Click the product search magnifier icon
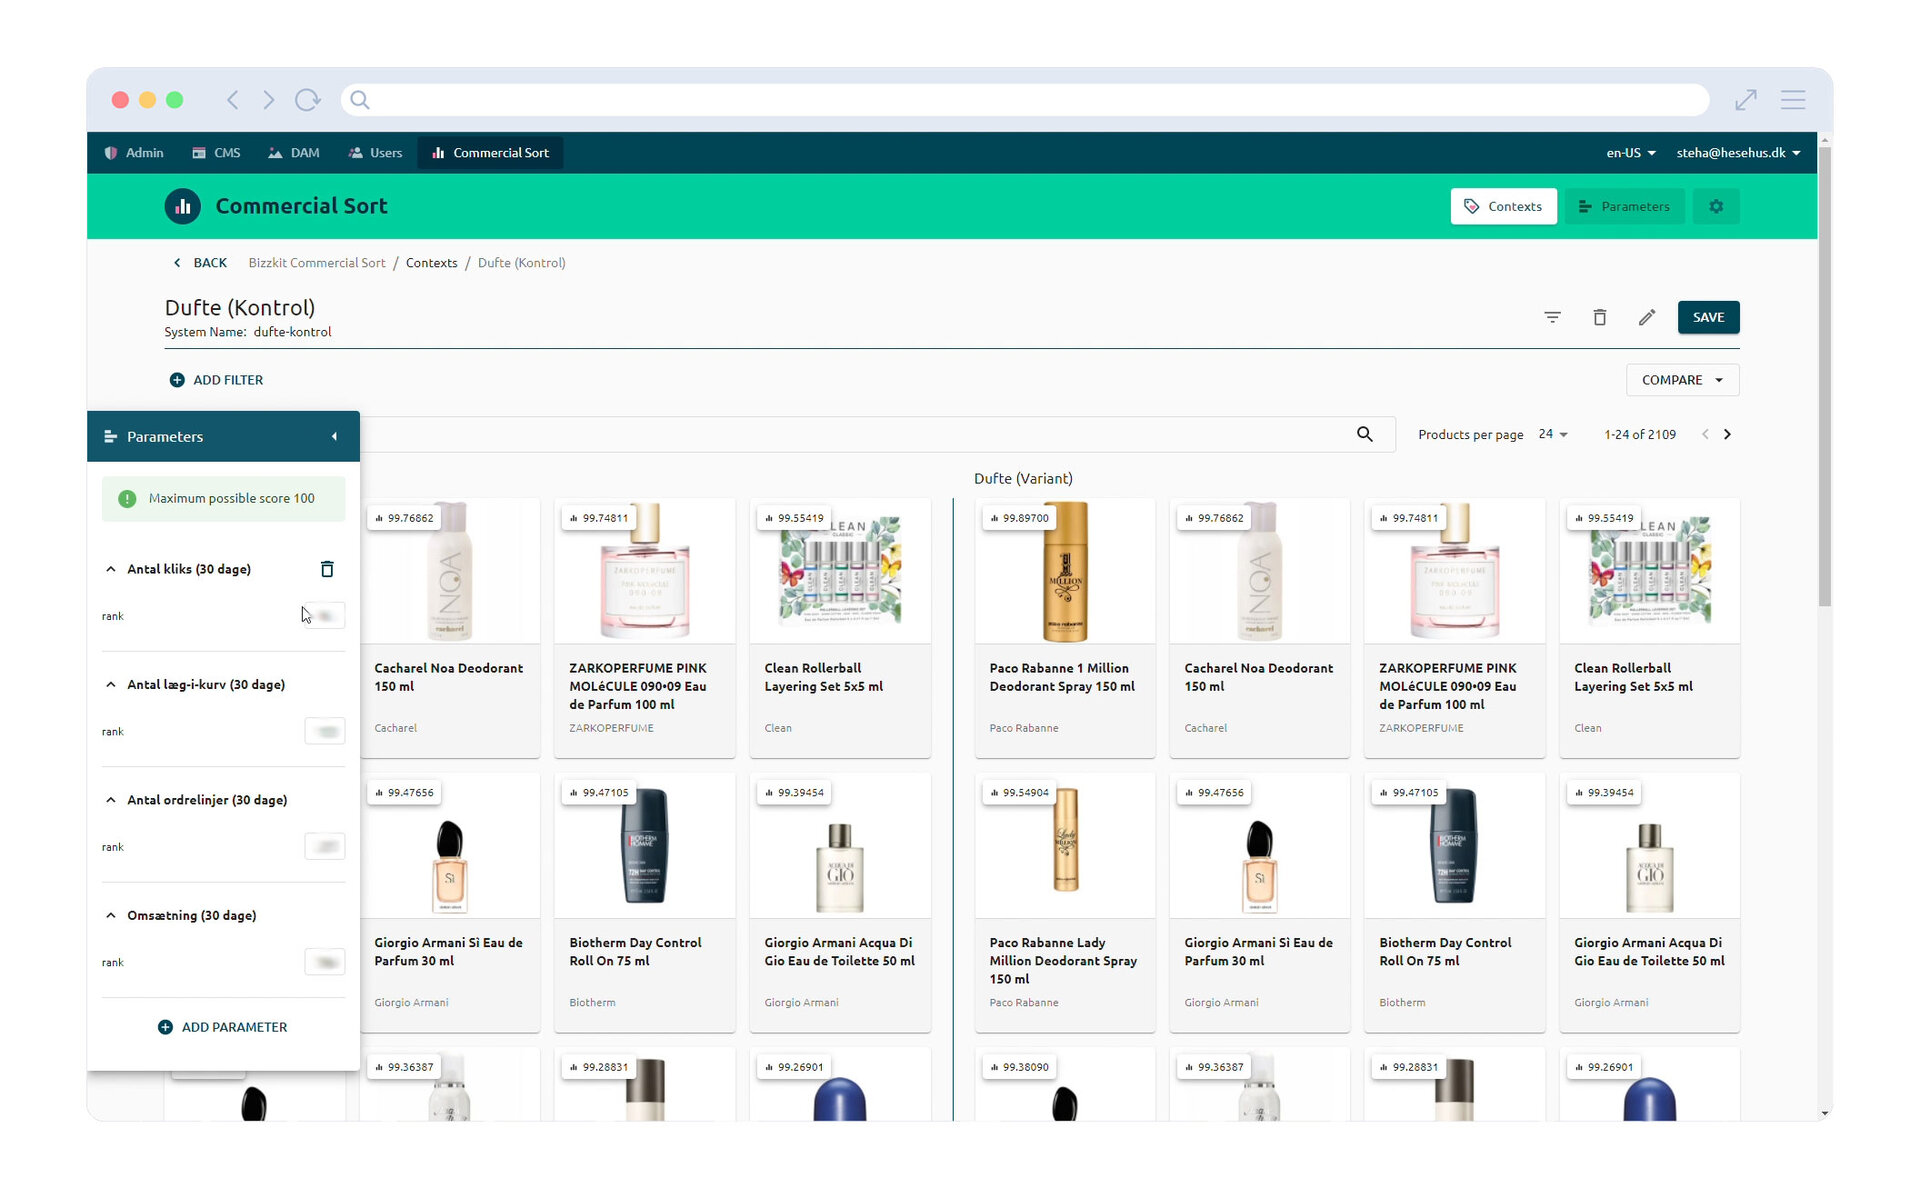This screenshot has width=1920, height=1188. click(1365, 434)
